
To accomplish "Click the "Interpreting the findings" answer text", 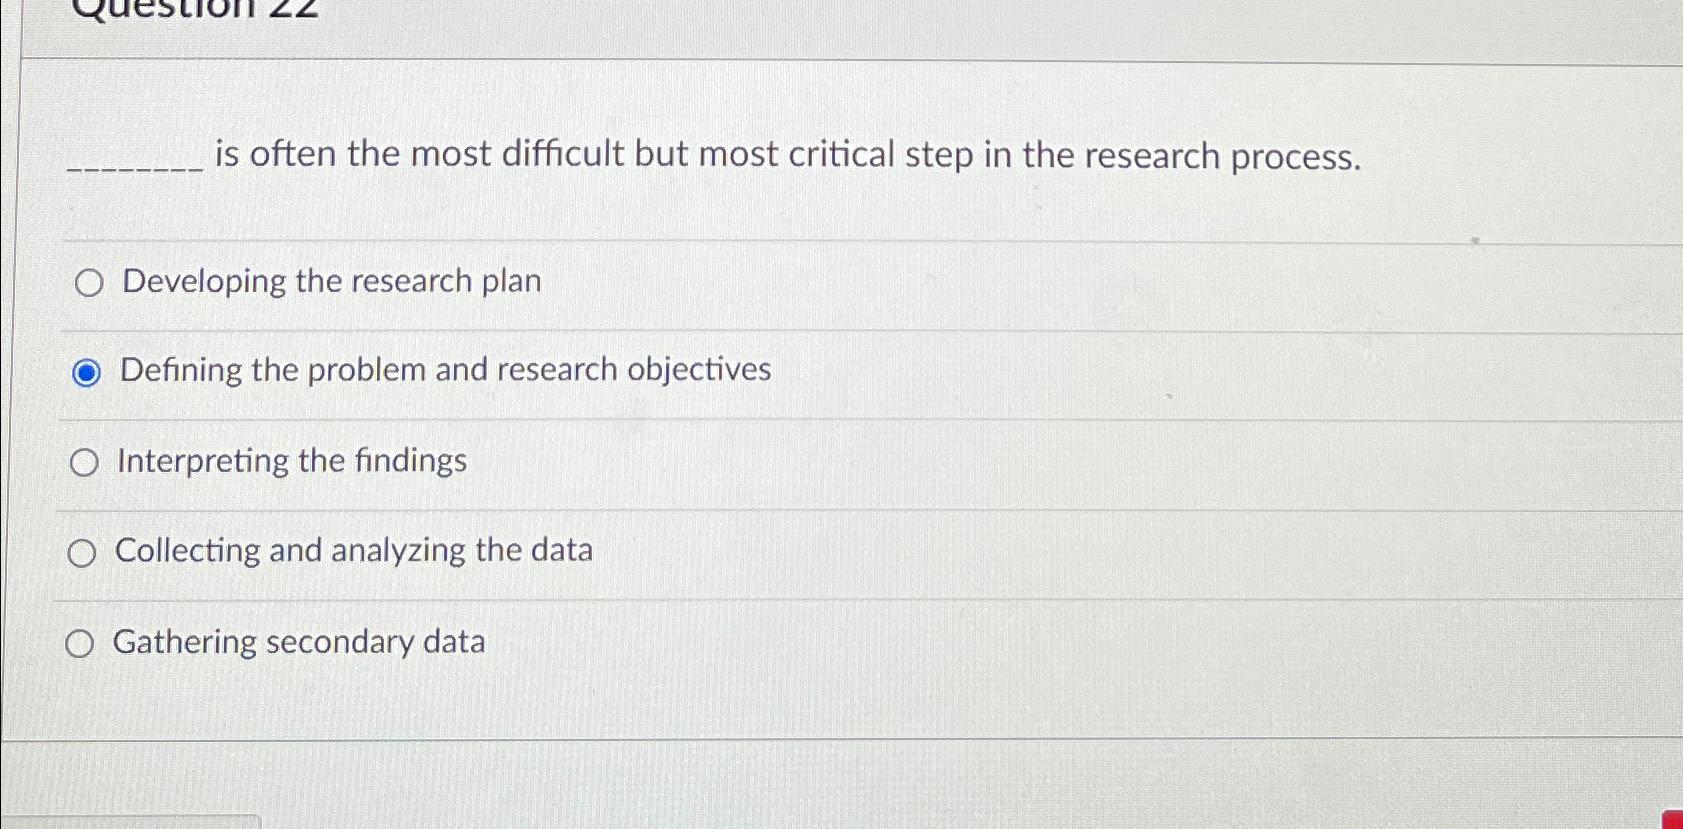I will pos(292,461).
